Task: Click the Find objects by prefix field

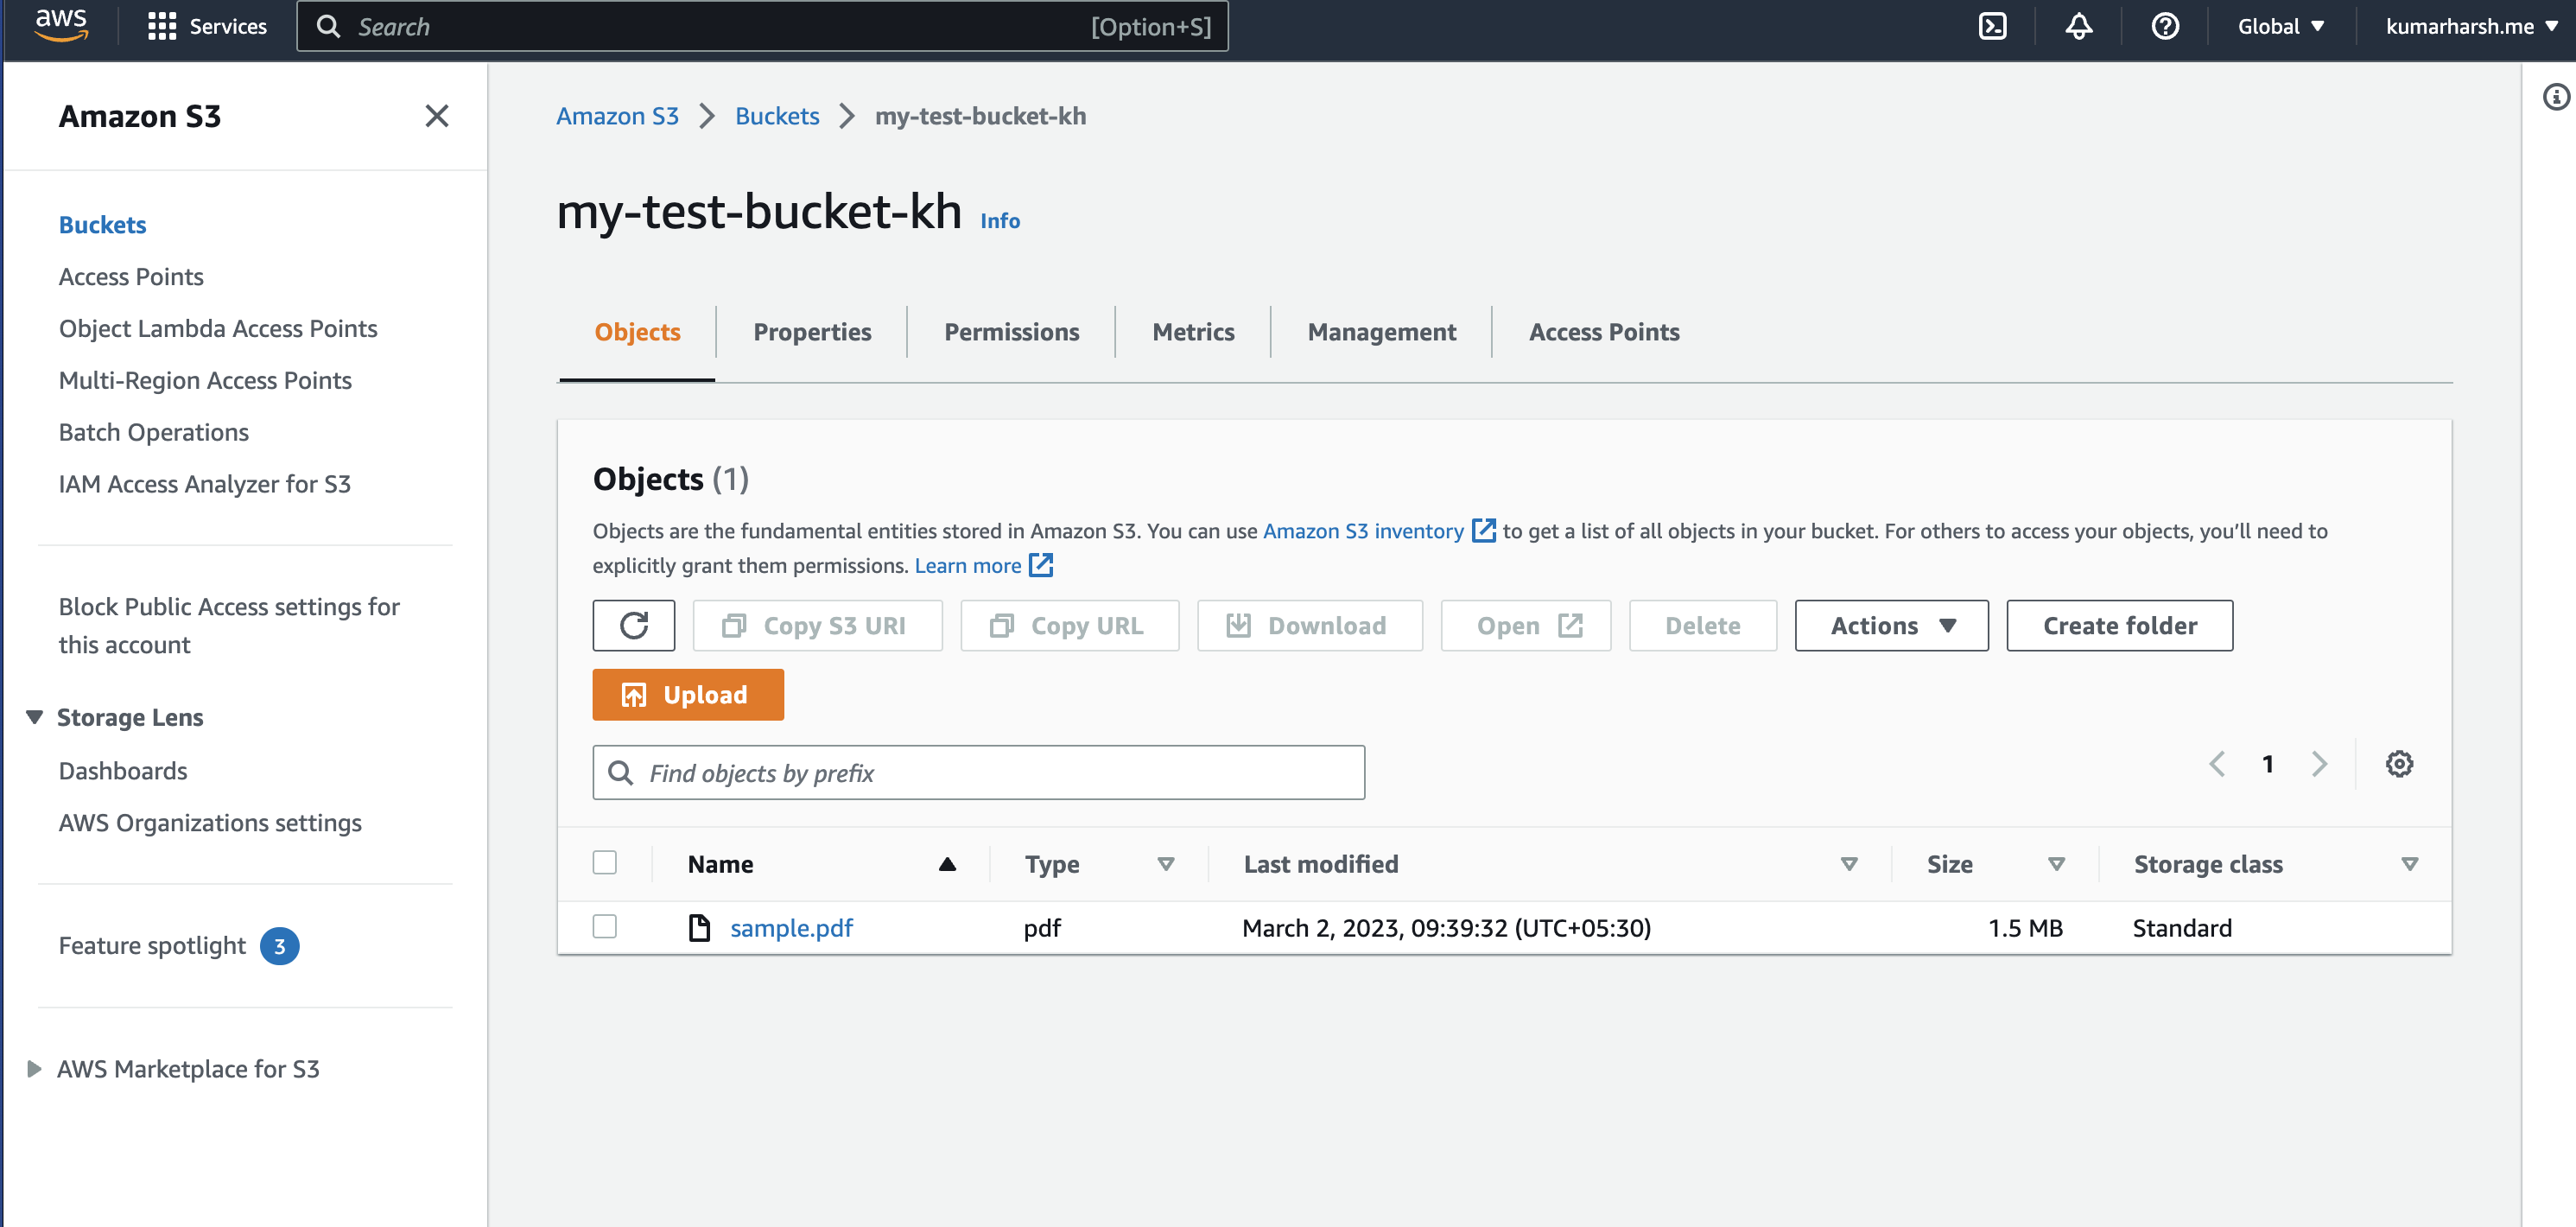Action: point(979,772)
